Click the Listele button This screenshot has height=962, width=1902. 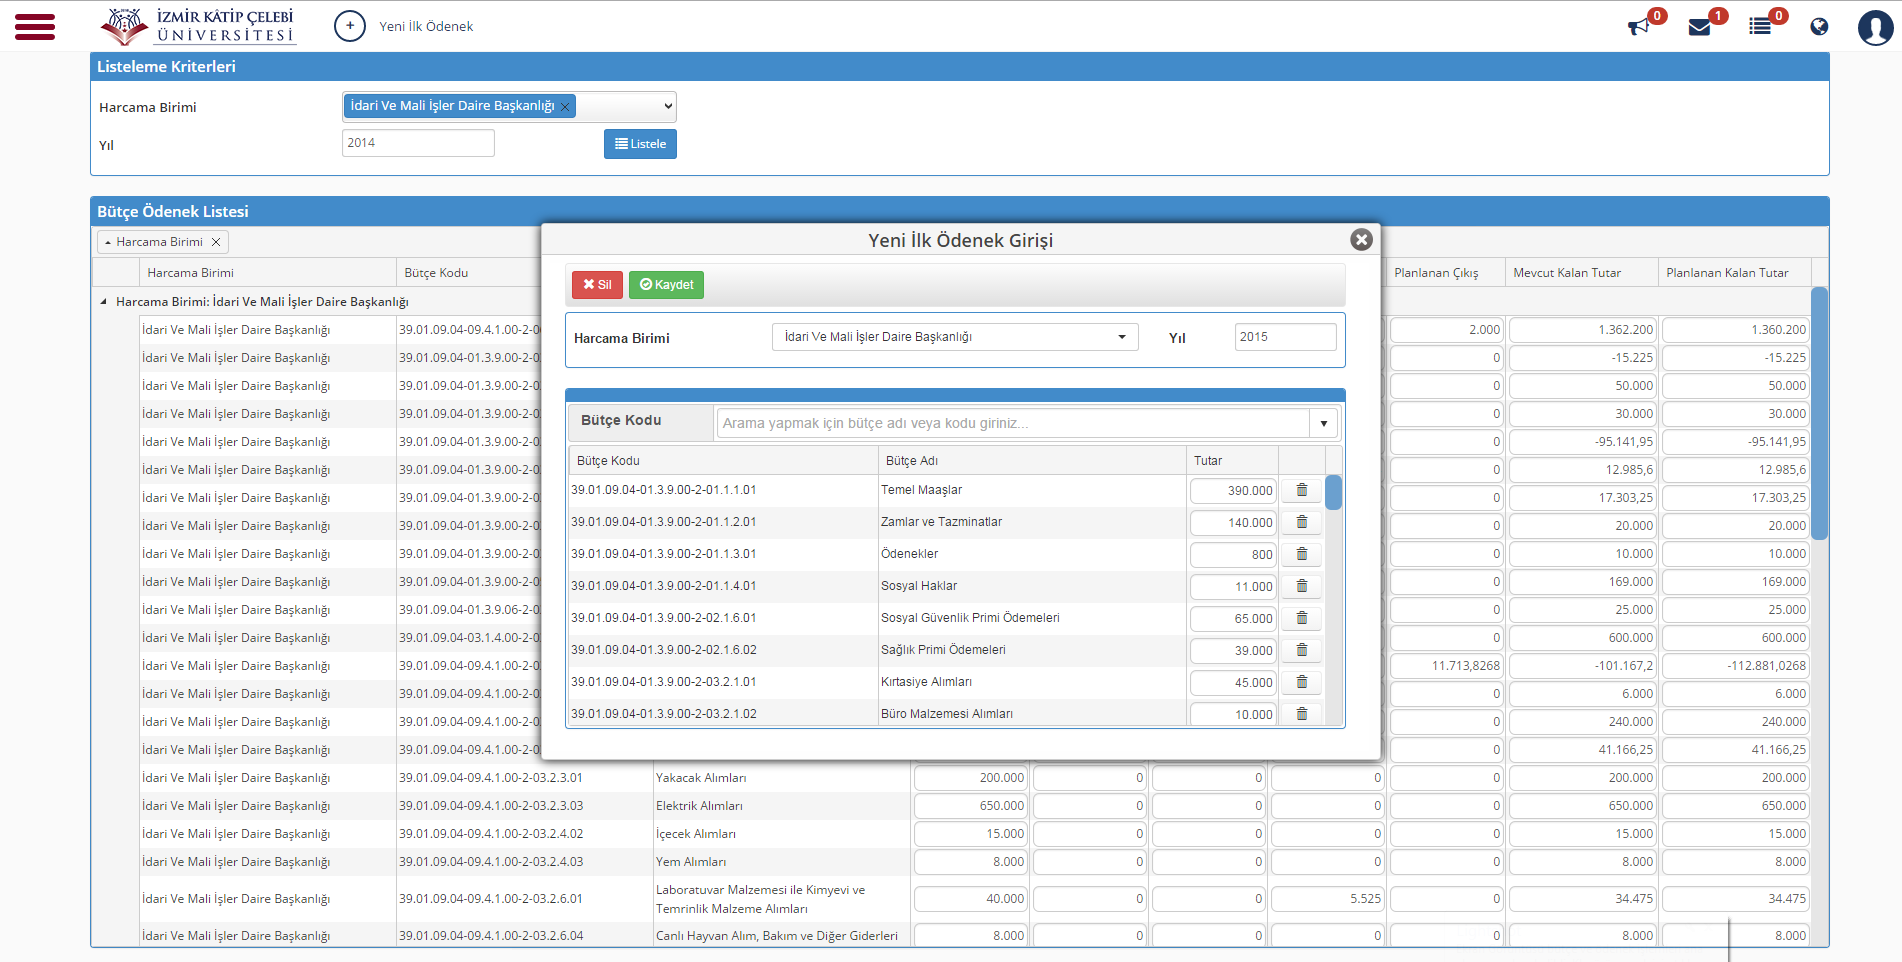tap(640, 144)
